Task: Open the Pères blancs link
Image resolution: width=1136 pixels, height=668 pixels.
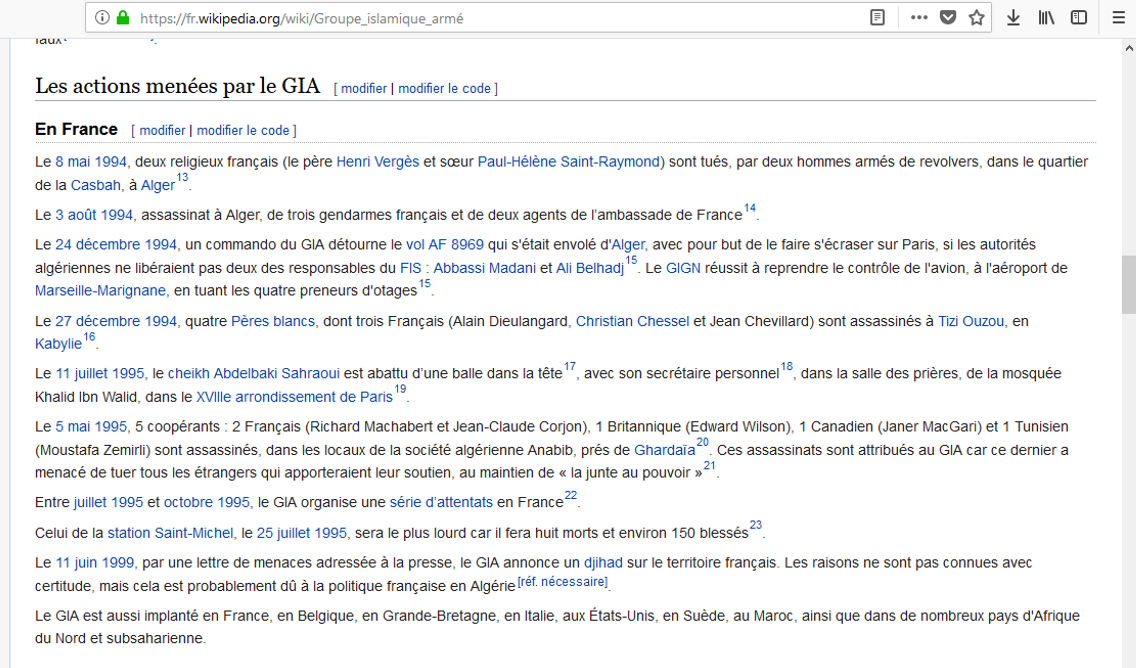Action: pyautogui.click(x=273, y=321)
